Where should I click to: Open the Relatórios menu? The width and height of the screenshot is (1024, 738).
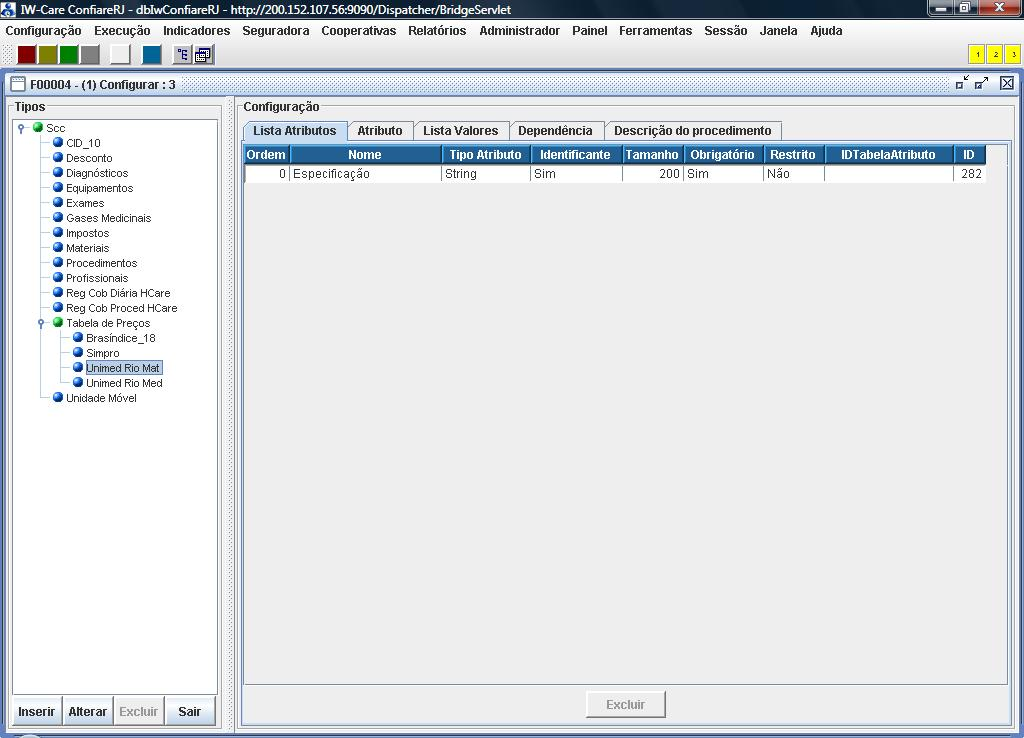tap(437, 31)
